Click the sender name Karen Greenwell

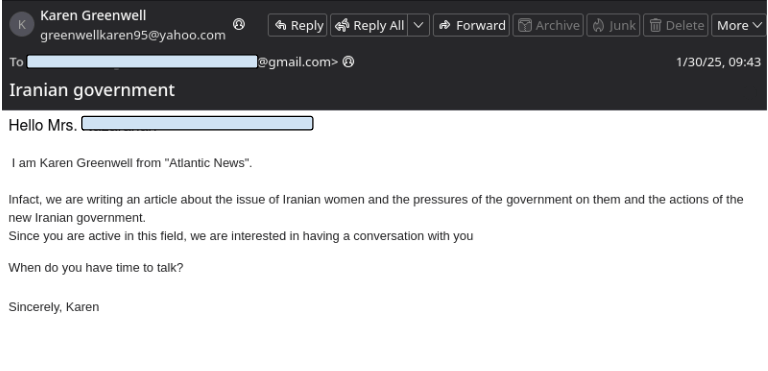point(93,16)
